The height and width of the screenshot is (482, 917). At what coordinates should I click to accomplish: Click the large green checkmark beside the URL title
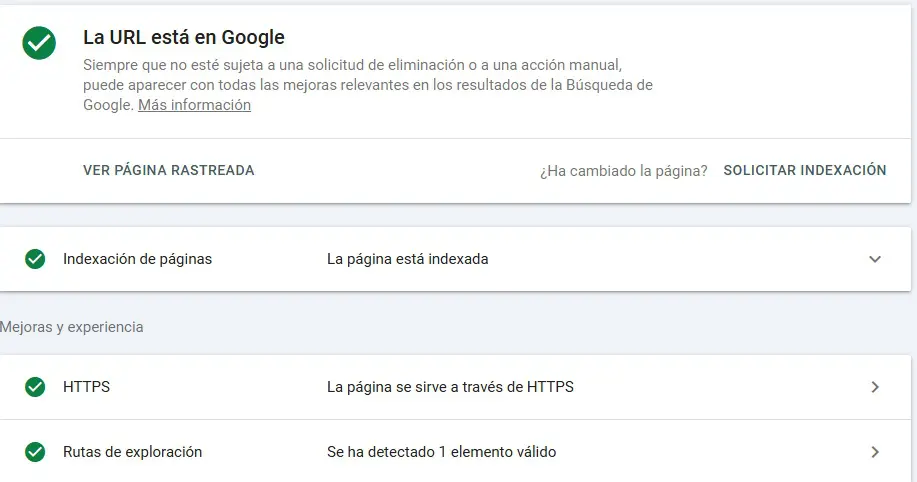39,43
